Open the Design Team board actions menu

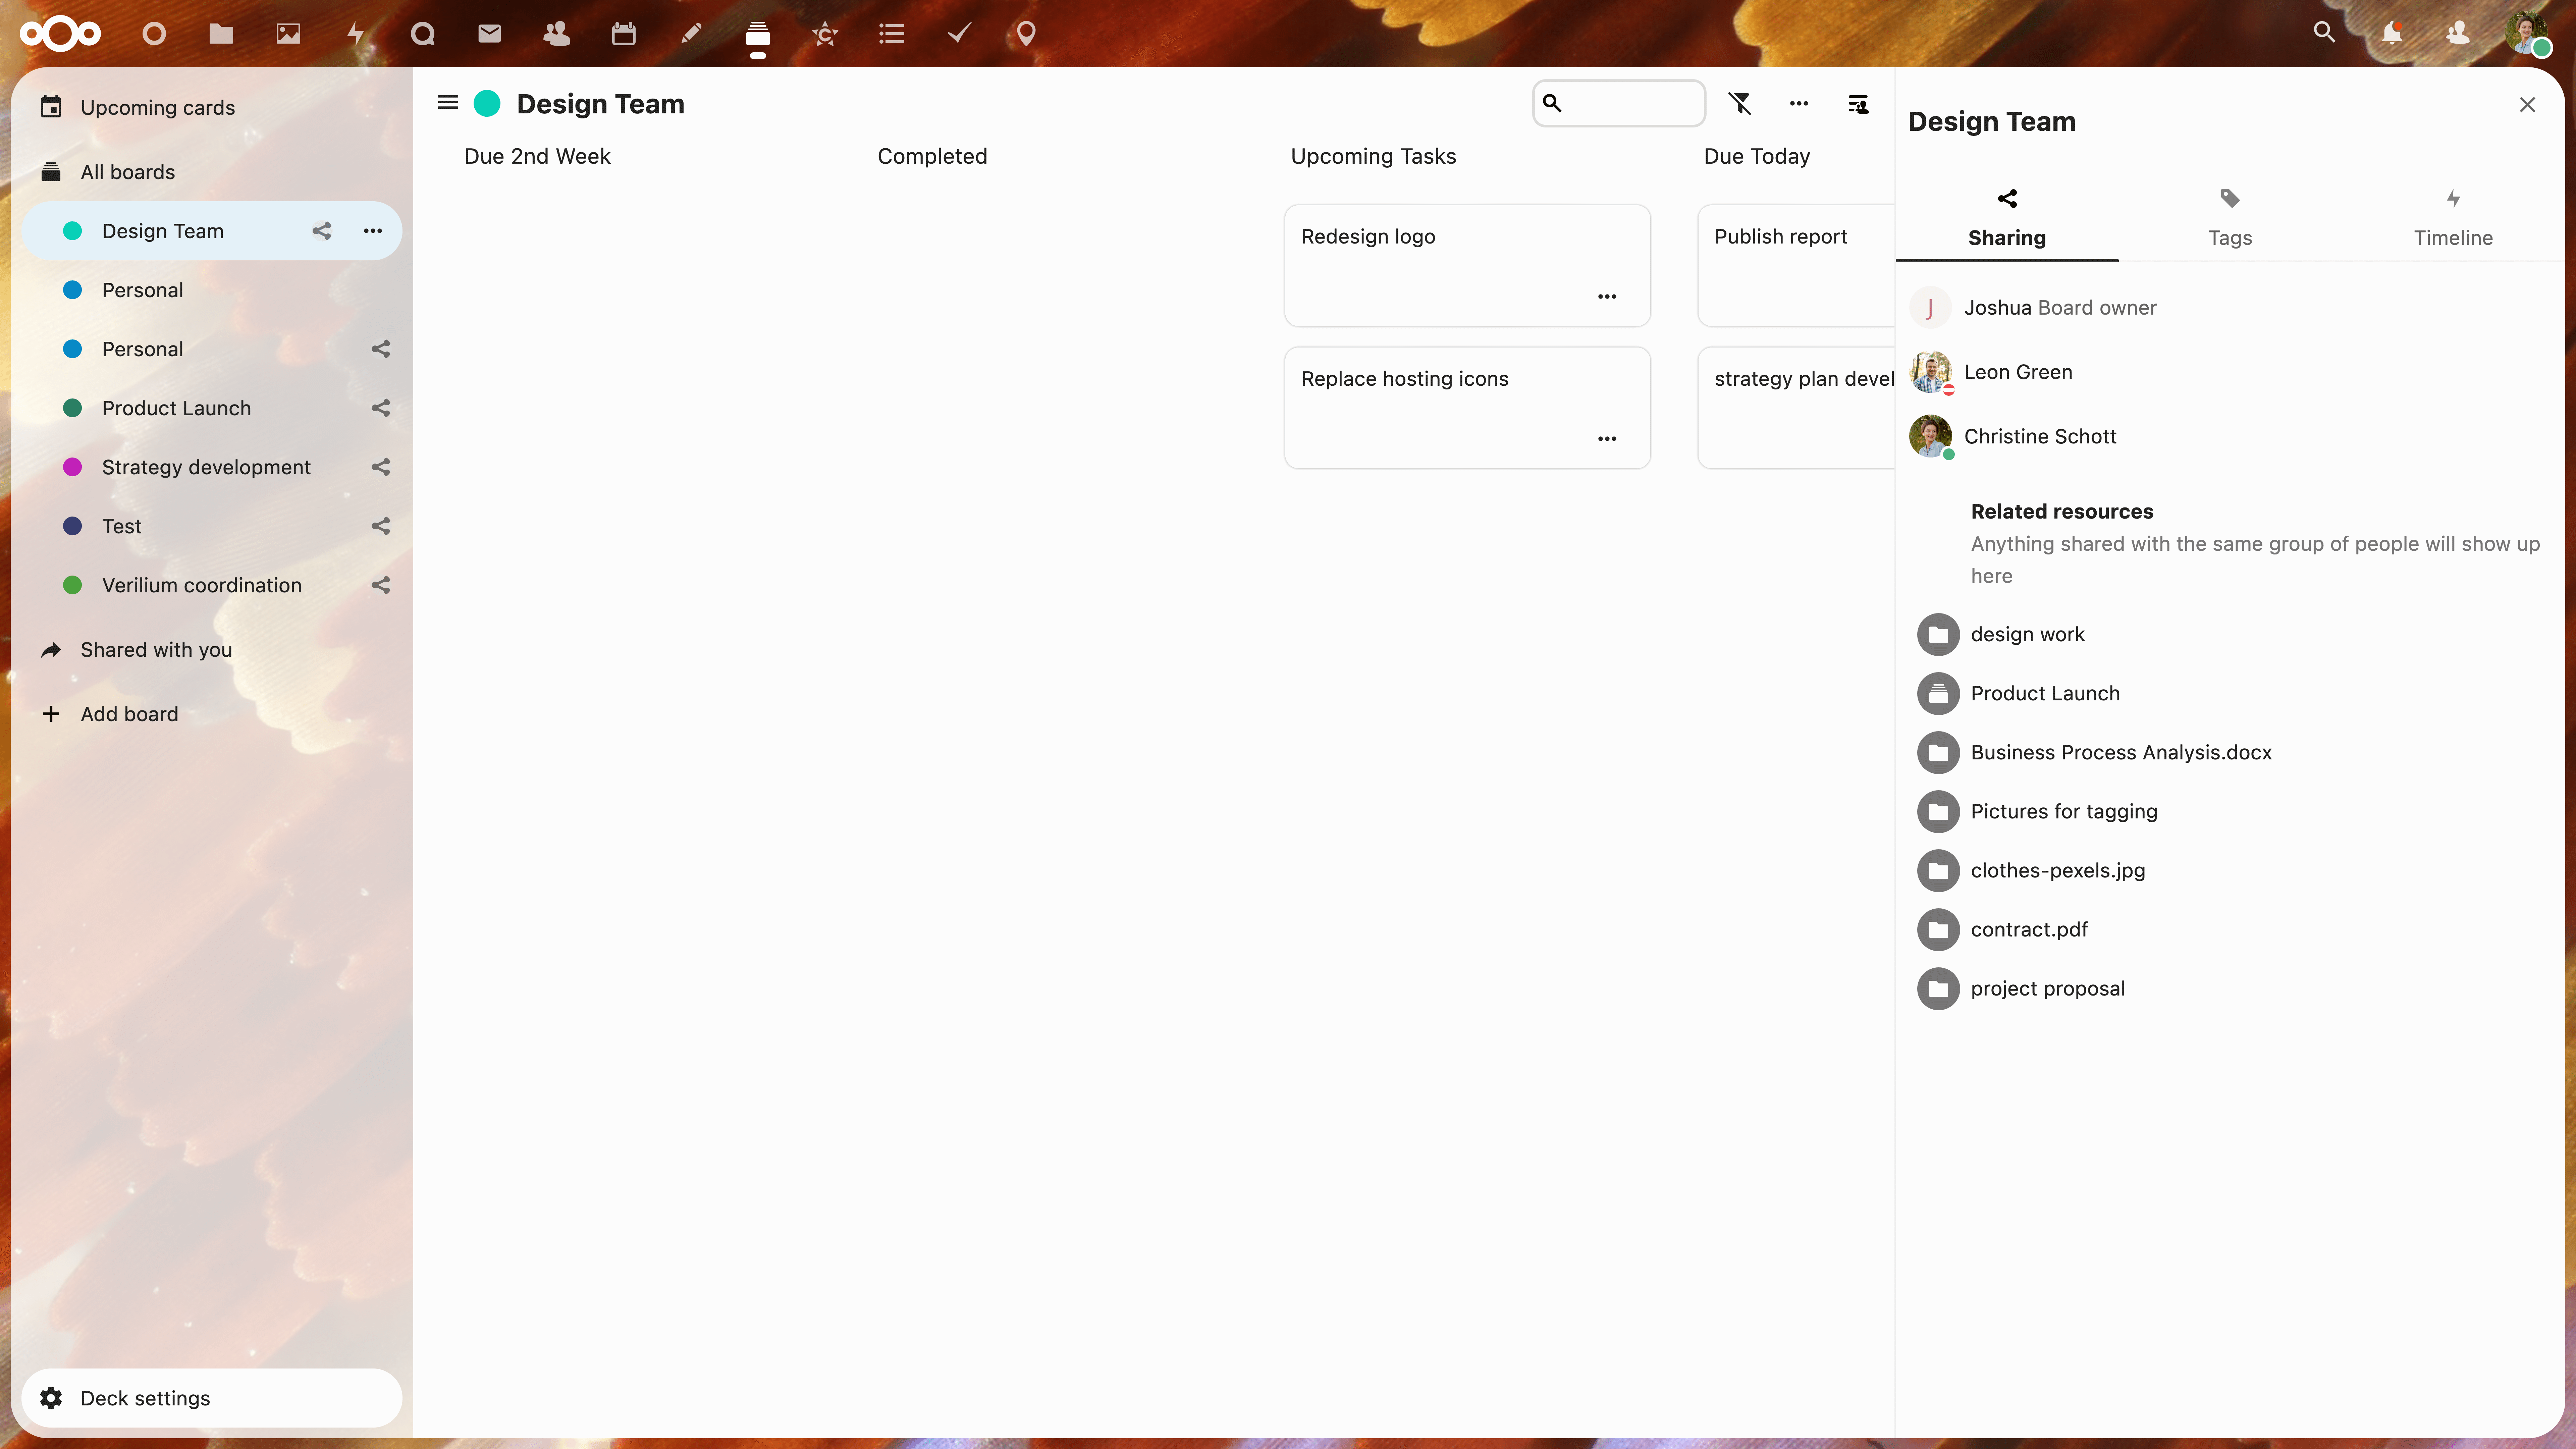tap(373, 231)
